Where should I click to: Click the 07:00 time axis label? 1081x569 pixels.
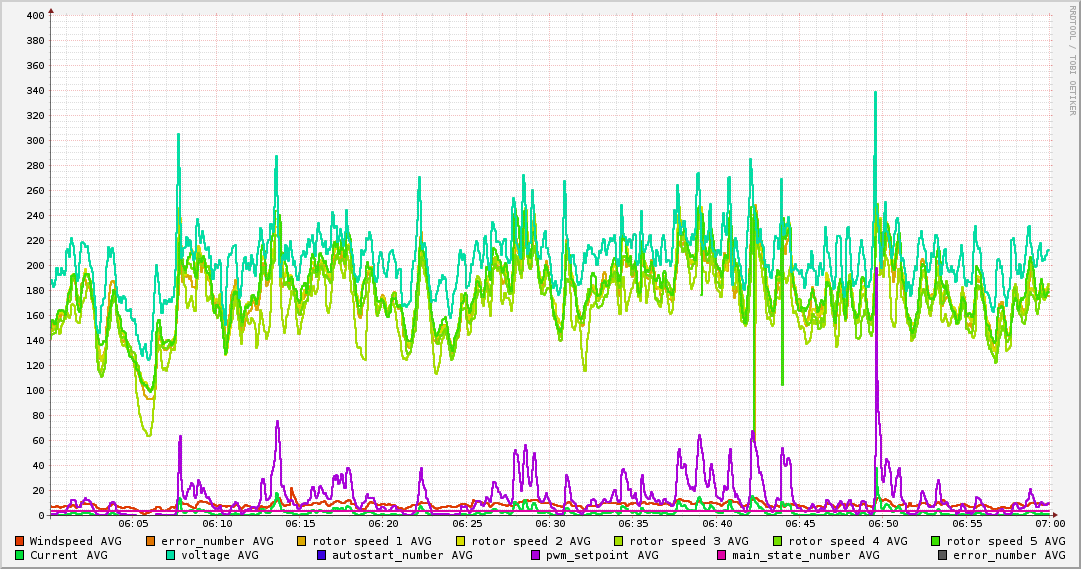1049,523
